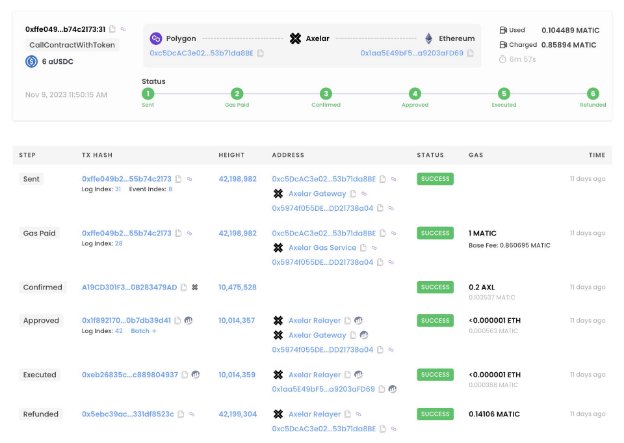Open the Batch link in Approved row
Viewport: 624px width, 443px height.
point(141,330)
